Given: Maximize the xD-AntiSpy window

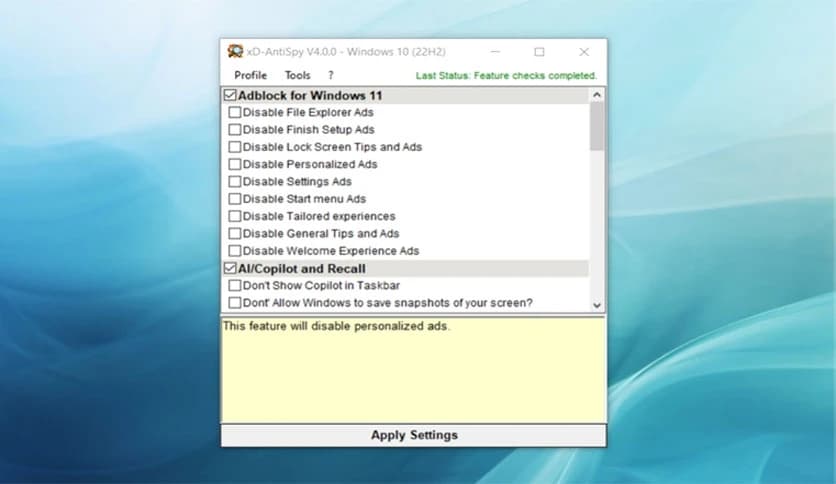Looking at the screenshot, I should tap(540, 52).
